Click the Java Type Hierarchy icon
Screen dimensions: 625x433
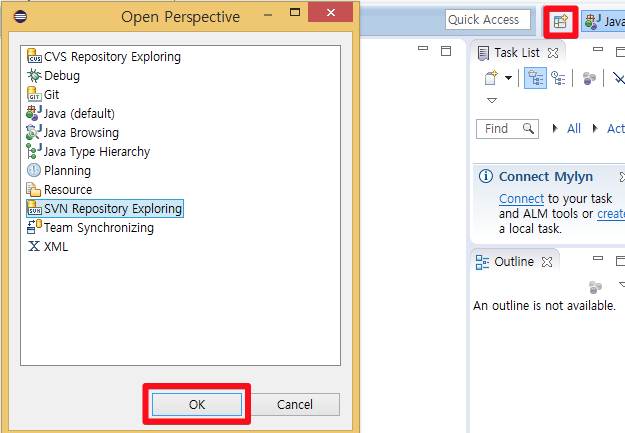(x=34, y=151)
